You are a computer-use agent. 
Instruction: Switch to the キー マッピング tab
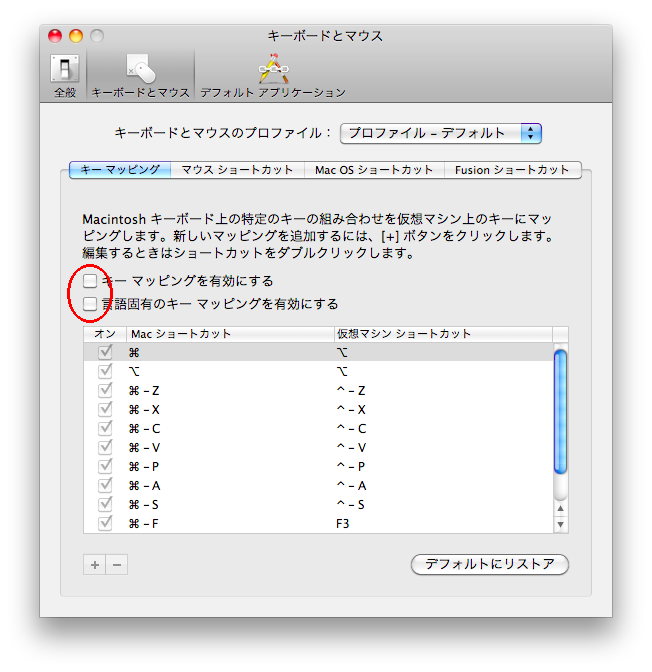pos(120,170)
